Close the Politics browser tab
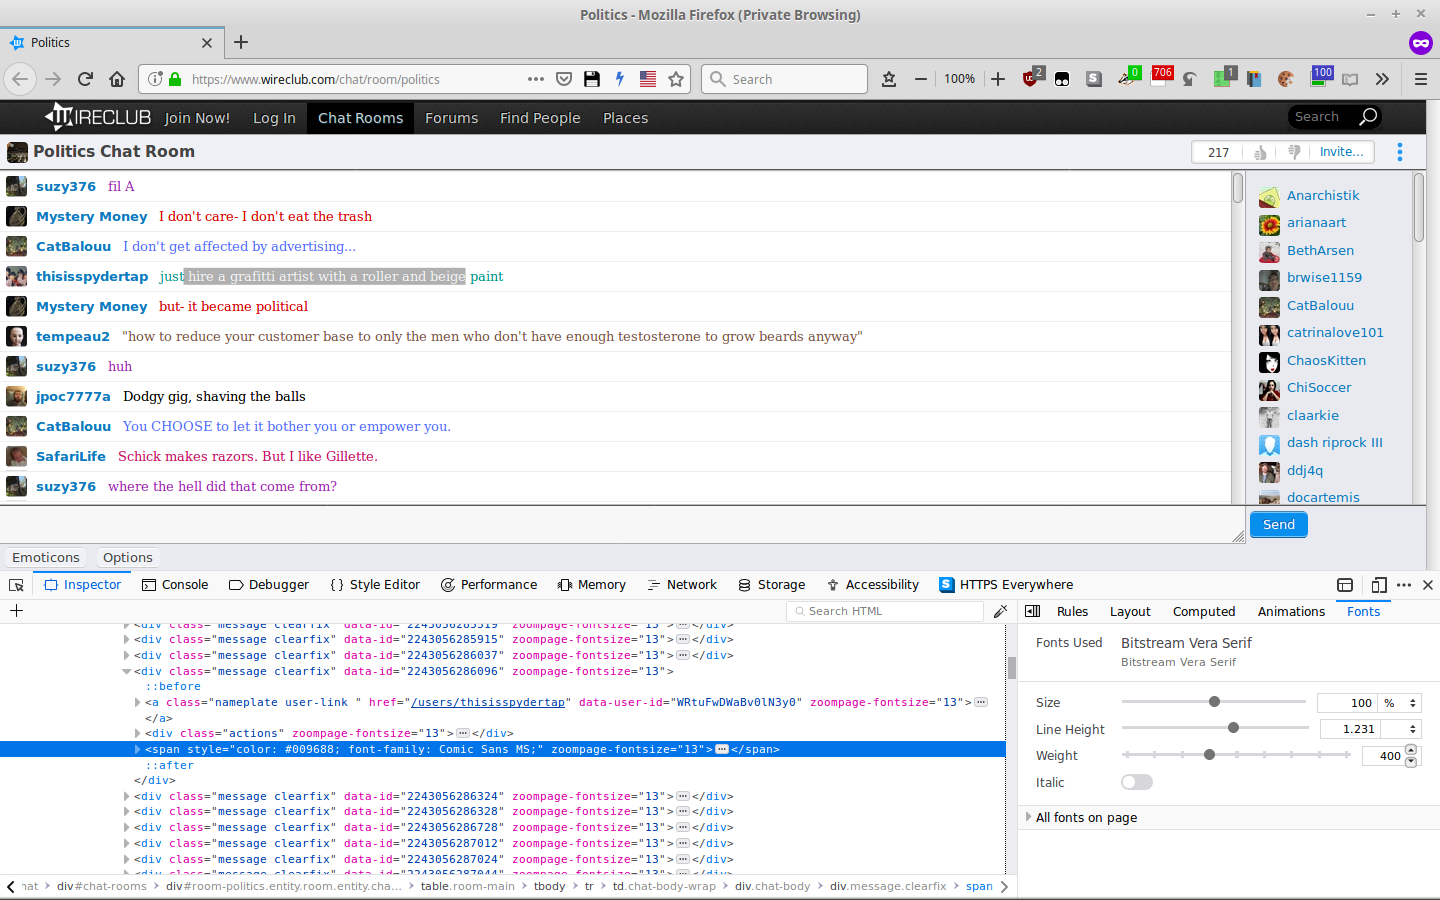The height and width of the screenshot is (900, 1440). pos(207,43)
